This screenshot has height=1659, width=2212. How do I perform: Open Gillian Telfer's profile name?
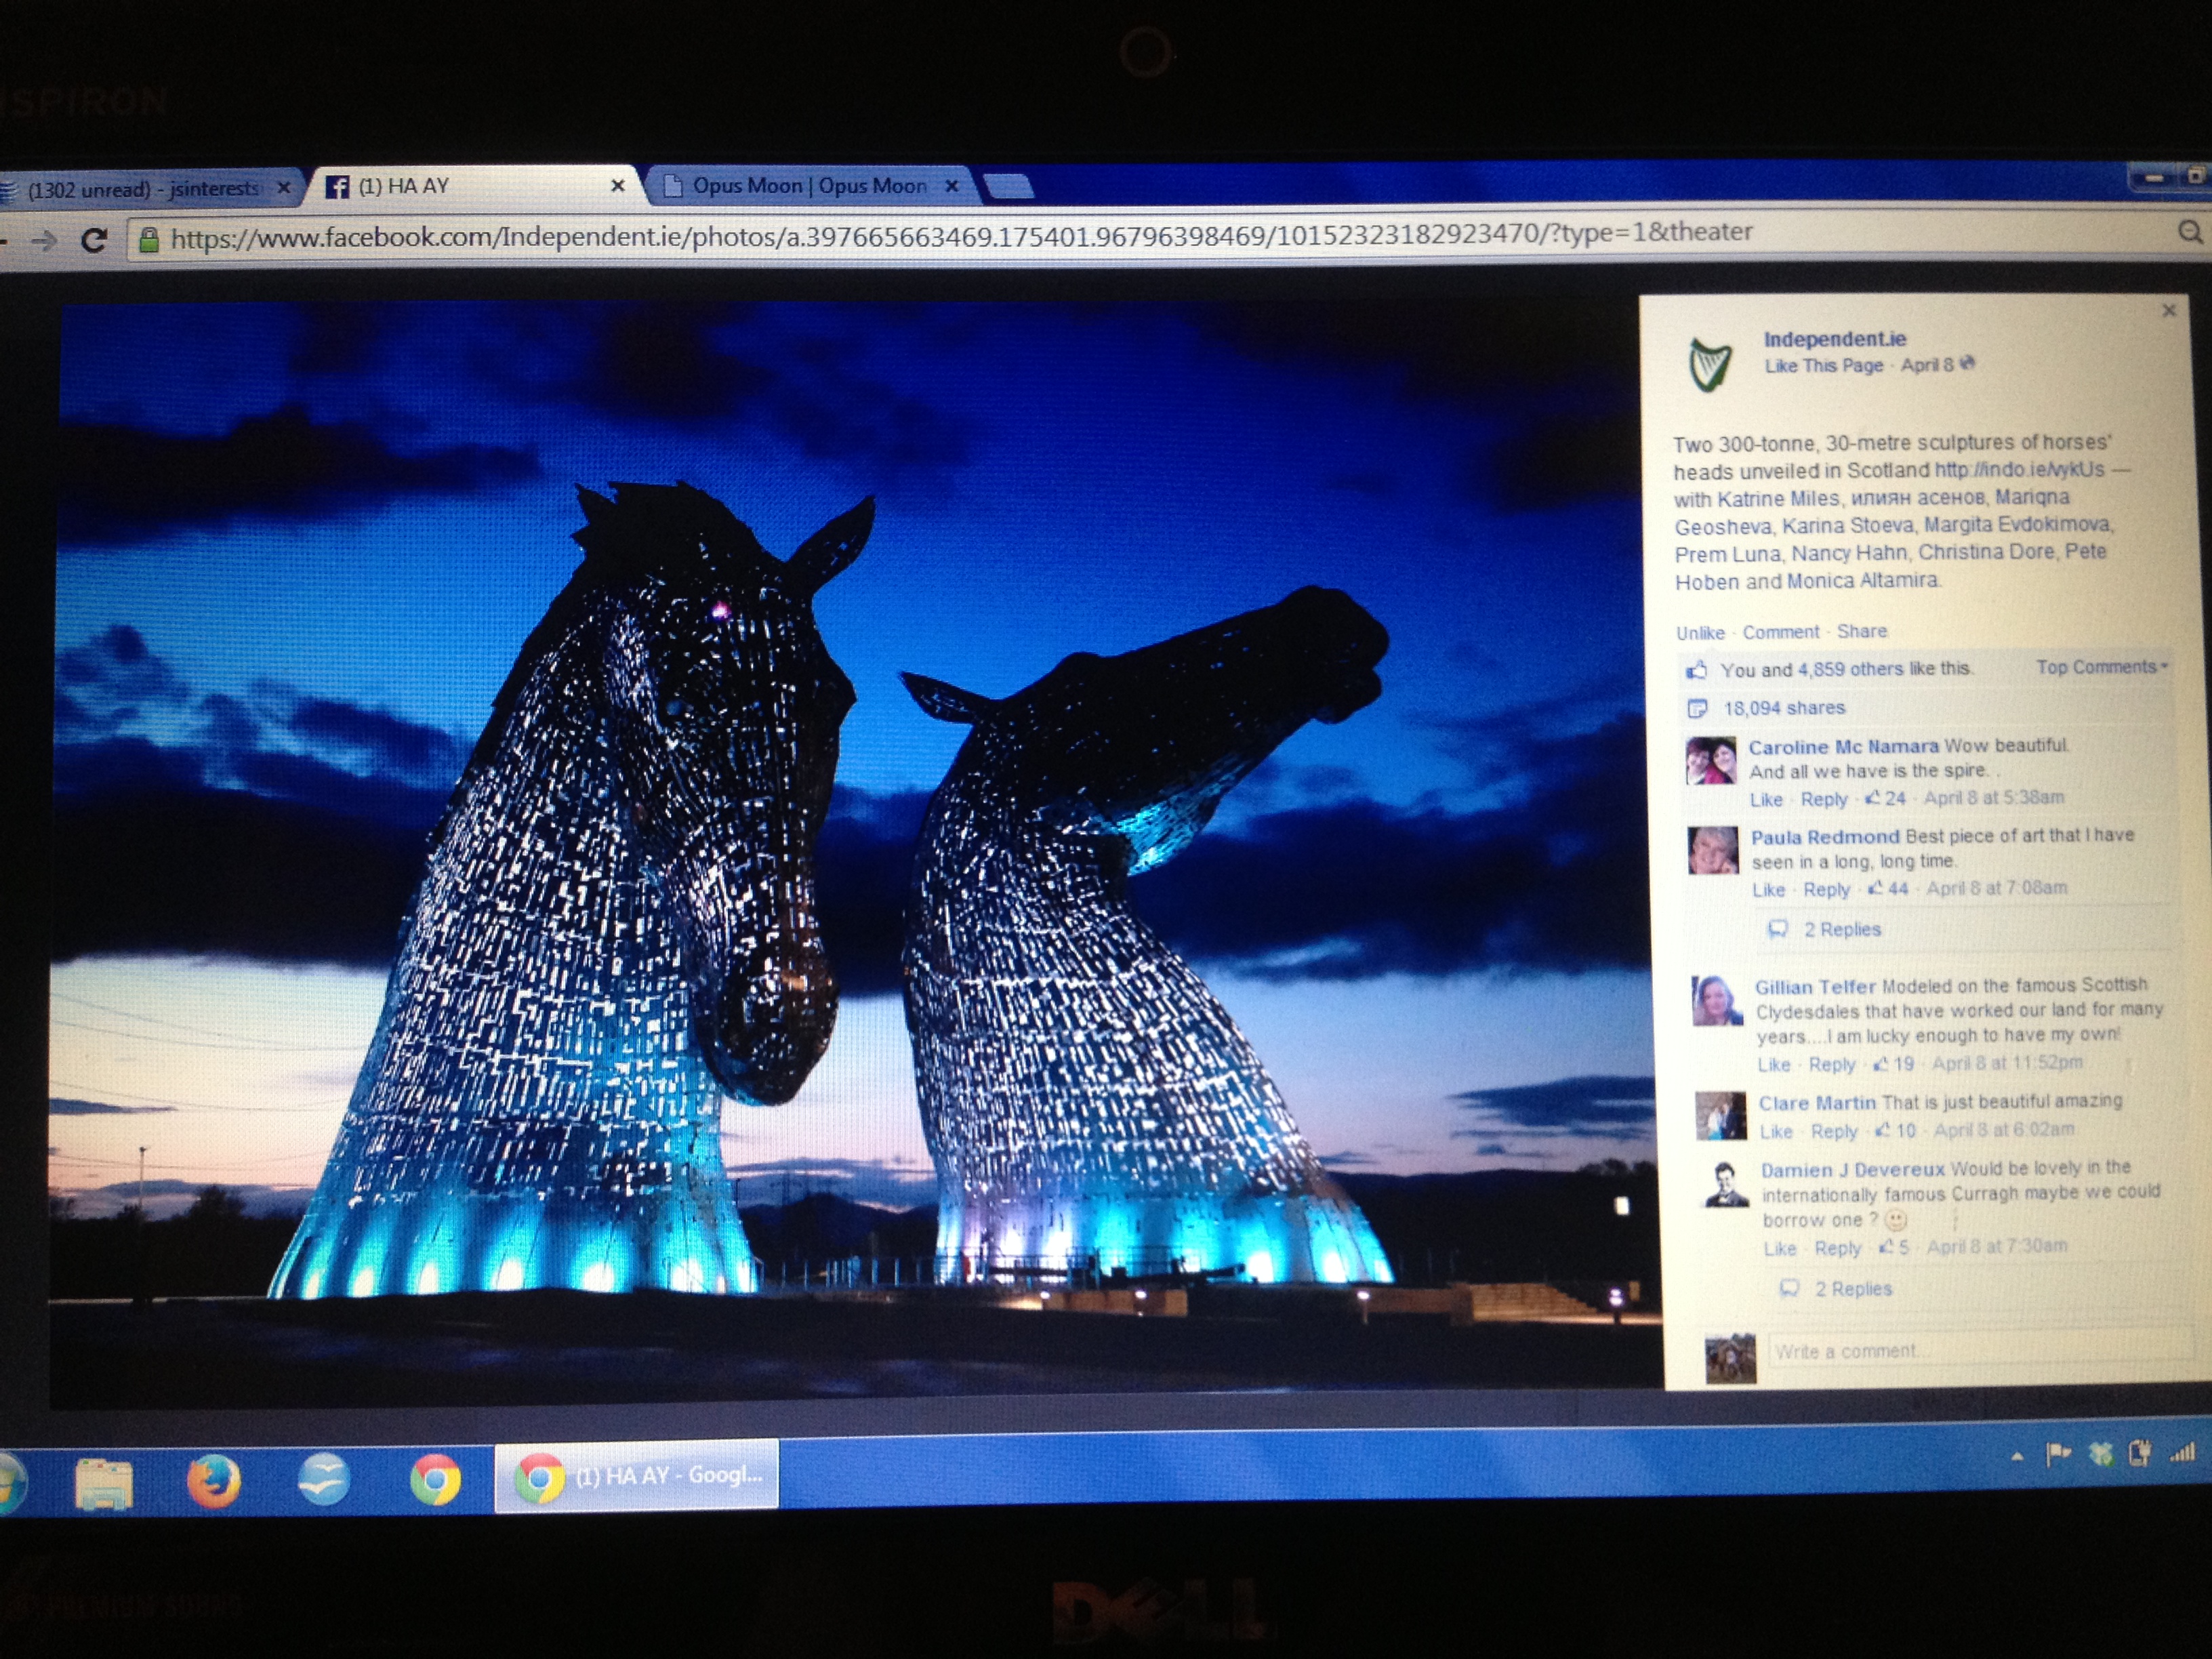(x=1815, y=987)
